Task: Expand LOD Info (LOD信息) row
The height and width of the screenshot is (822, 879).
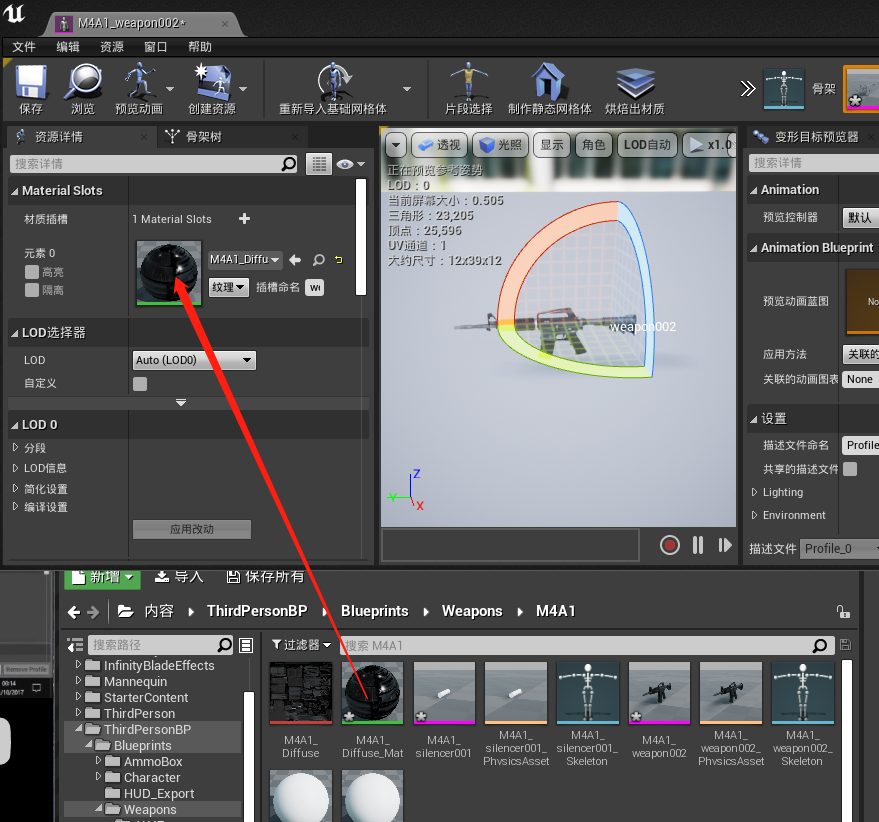Action: 16,468
